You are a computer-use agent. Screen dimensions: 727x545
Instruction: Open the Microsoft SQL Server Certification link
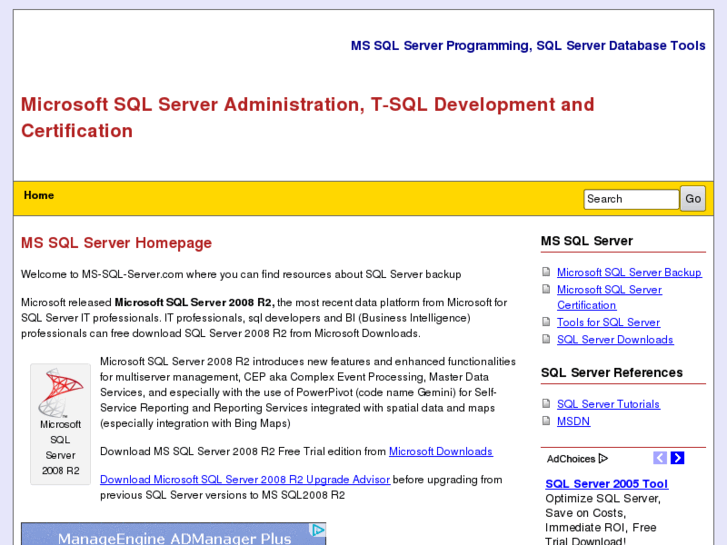click(x=609, y=297)
